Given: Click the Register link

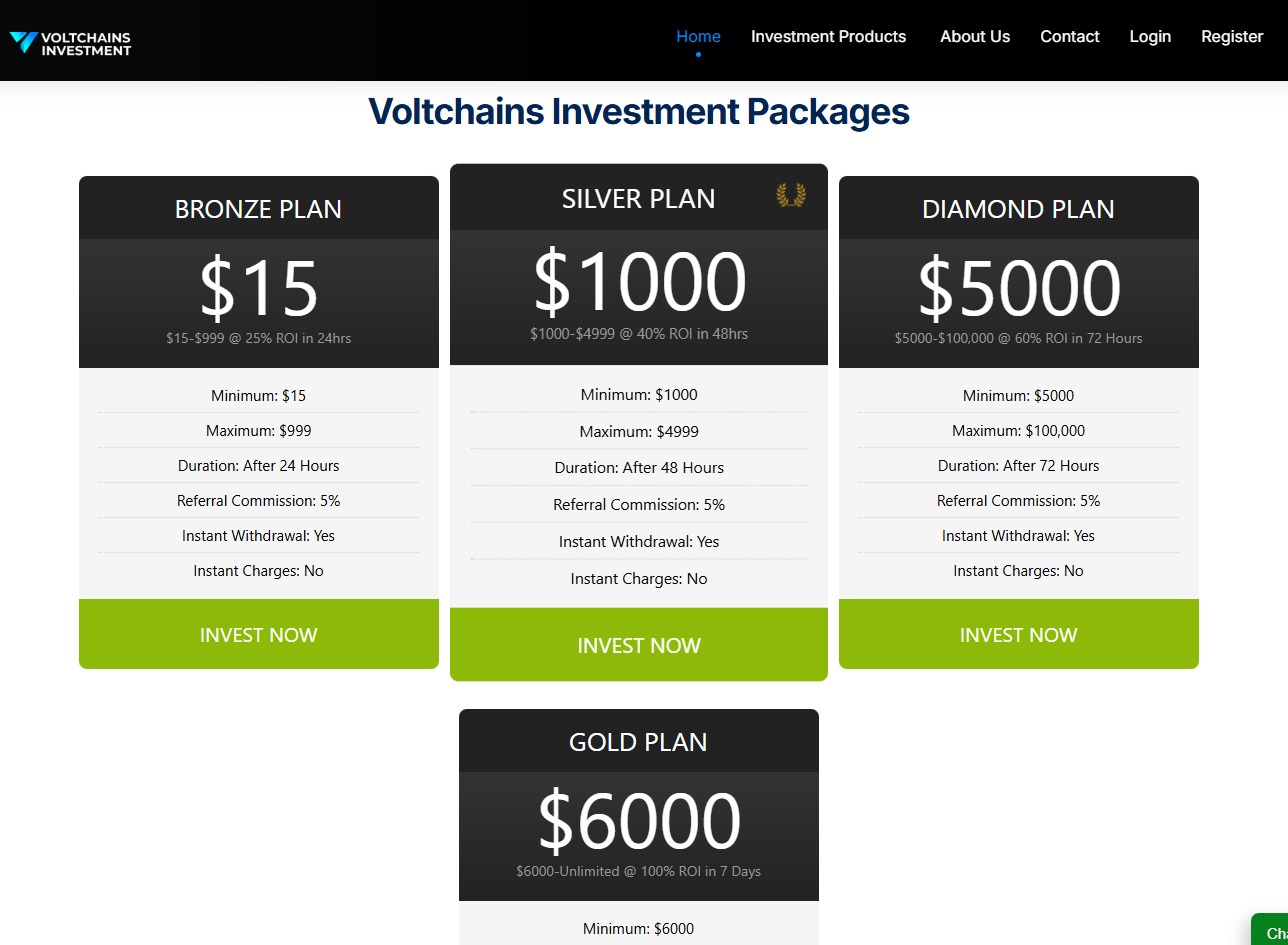Looking at the screenshot, I should (x=1232, y=37).
